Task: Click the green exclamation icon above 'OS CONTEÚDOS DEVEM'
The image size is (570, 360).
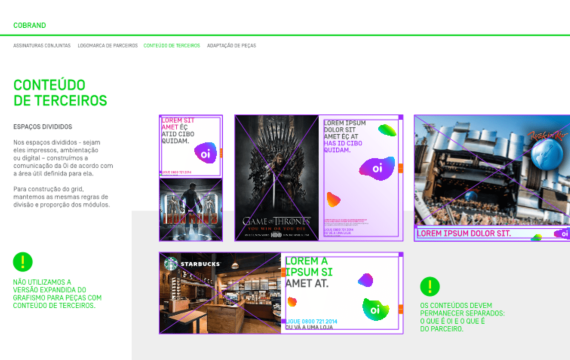Action: tap(430, 287)
